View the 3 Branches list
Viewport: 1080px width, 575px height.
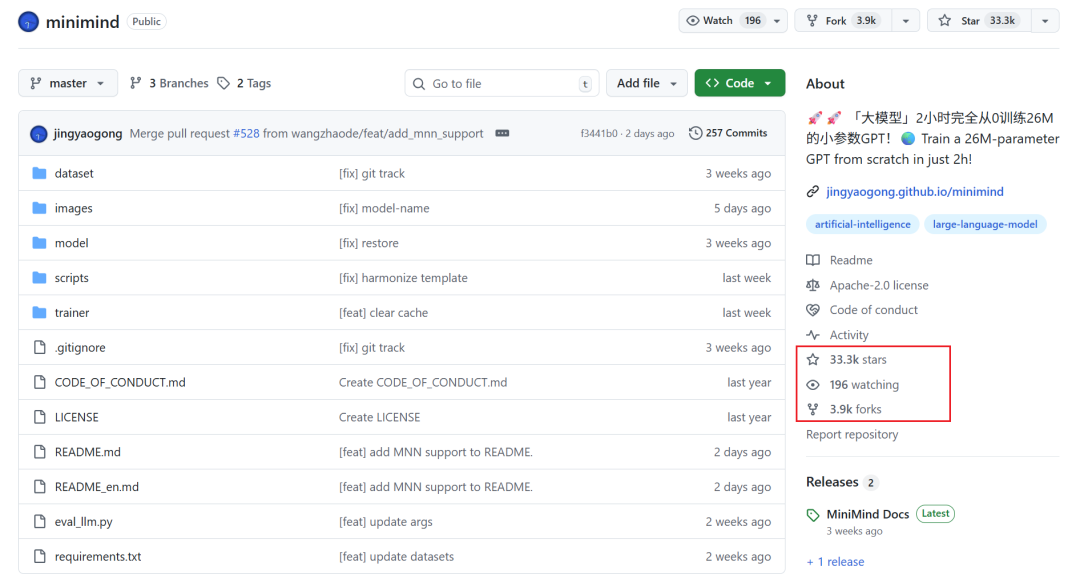point(169,83)
